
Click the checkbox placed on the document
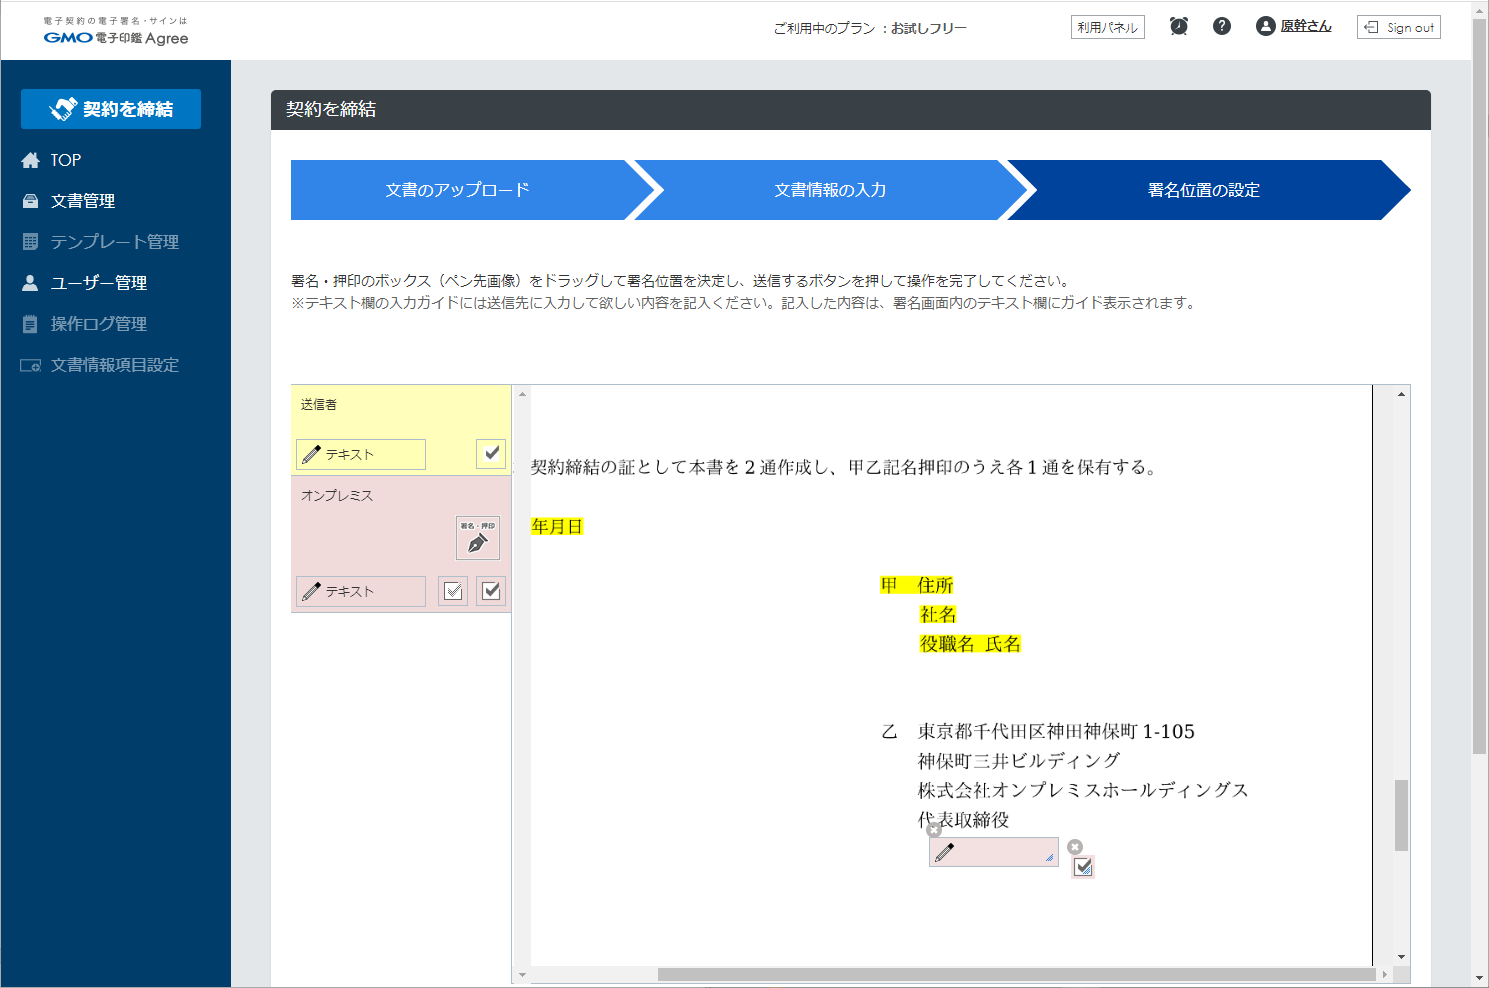pyautogui.click(x=1084, y=867)
